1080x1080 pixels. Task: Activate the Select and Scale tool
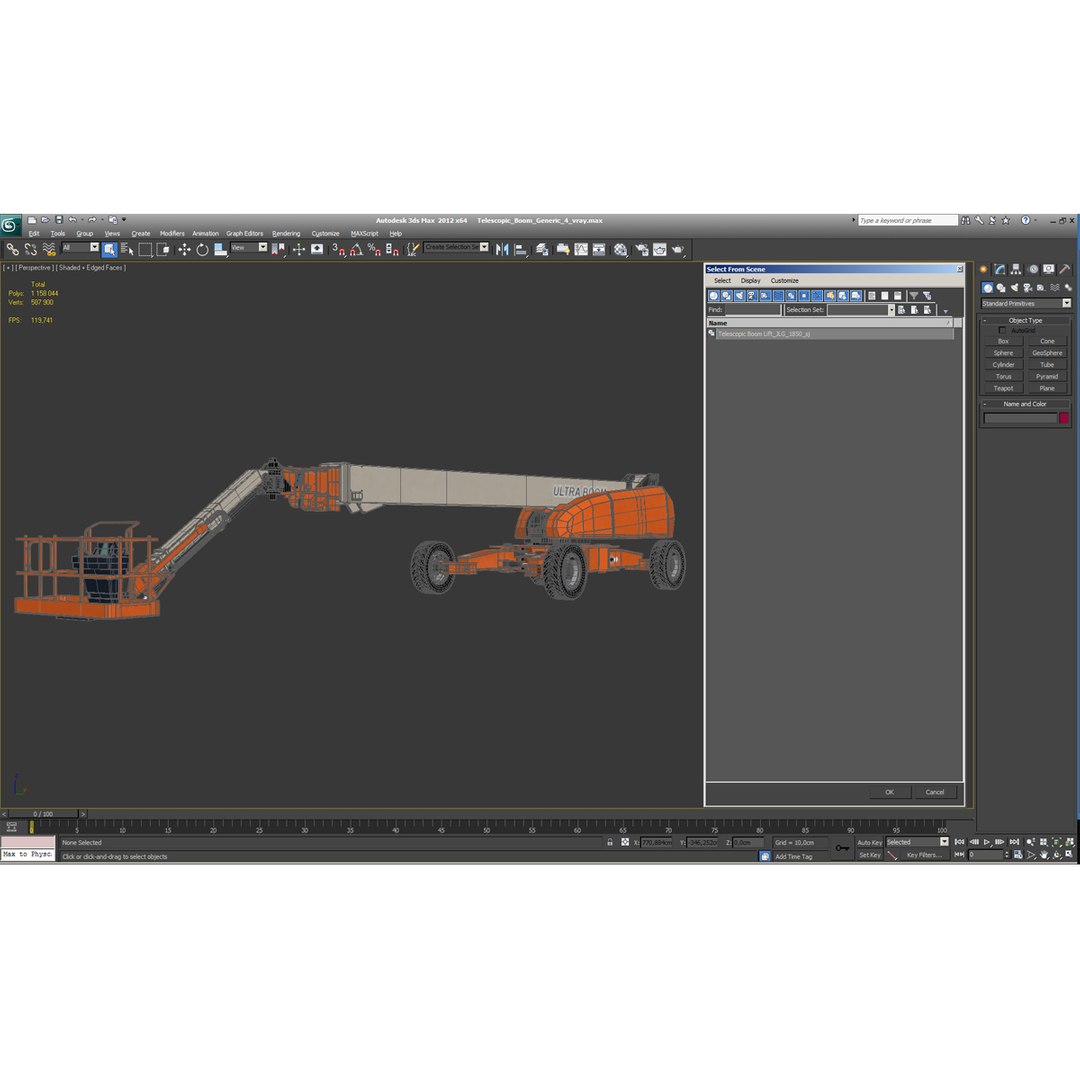[220, 249]
